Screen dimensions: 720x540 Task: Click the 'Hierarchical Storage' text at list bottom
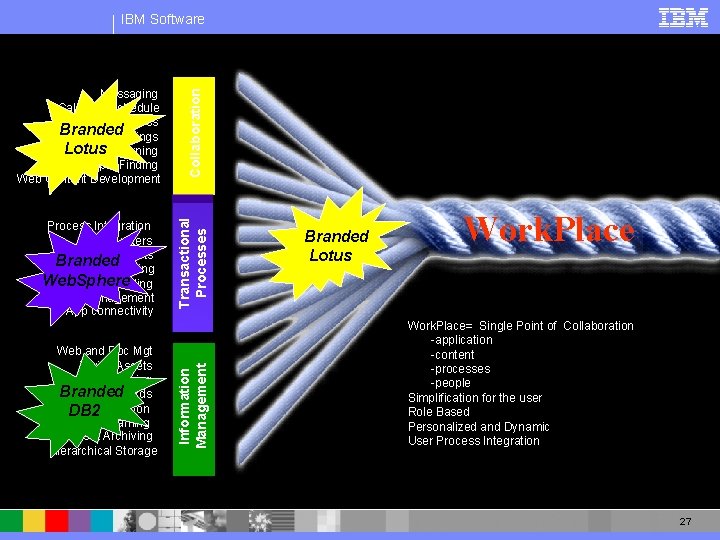tap(104, 450)
